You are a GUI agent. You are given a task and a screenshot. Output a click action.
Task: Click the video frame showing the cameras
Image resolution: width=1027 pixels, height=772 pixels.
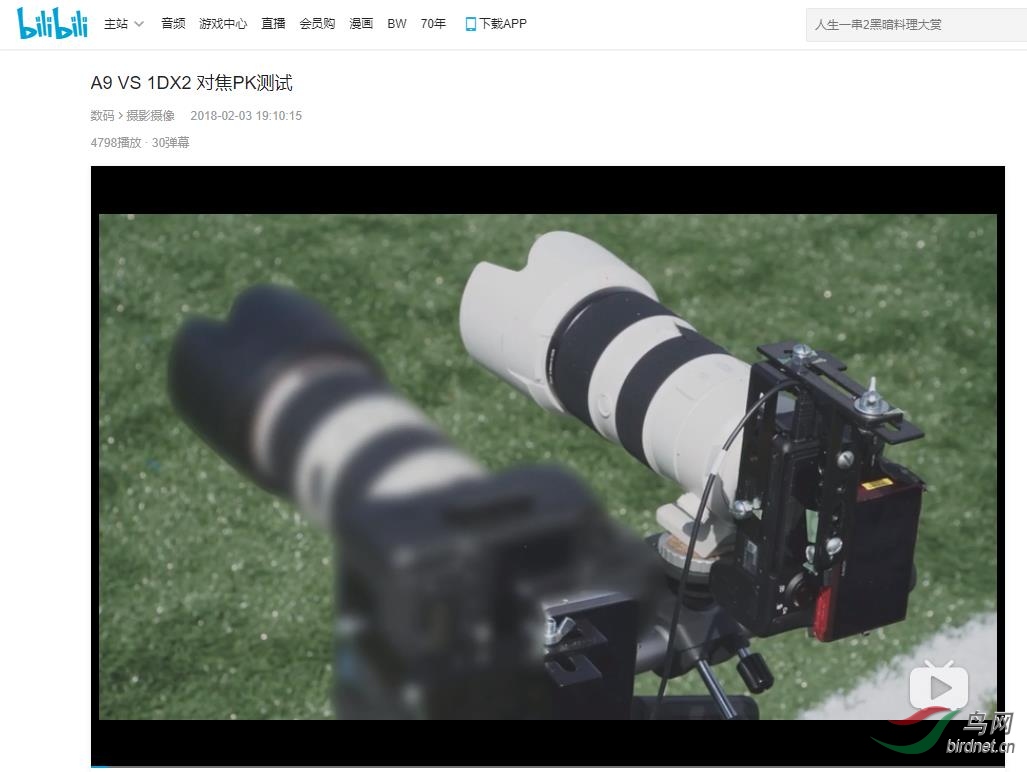pyautogui.click(x=547, y=466)
